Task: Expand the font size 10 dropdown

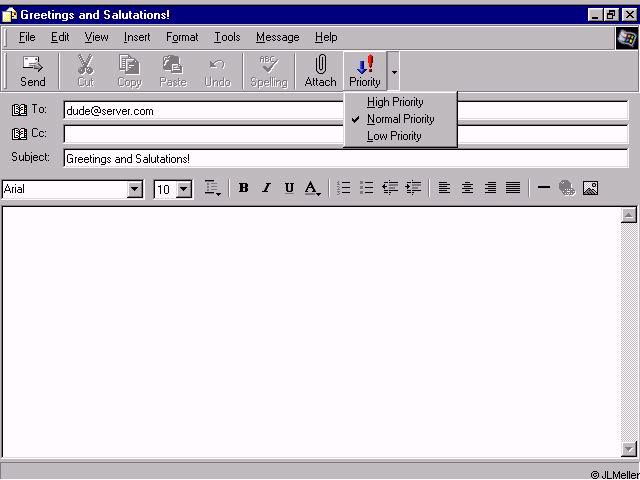Action: (184, 189)
